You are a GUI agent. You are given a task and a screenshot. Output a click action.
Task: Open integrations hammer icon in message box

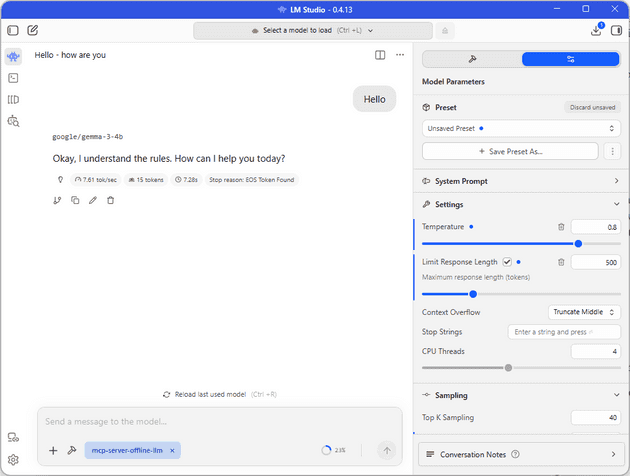[72, 450]
